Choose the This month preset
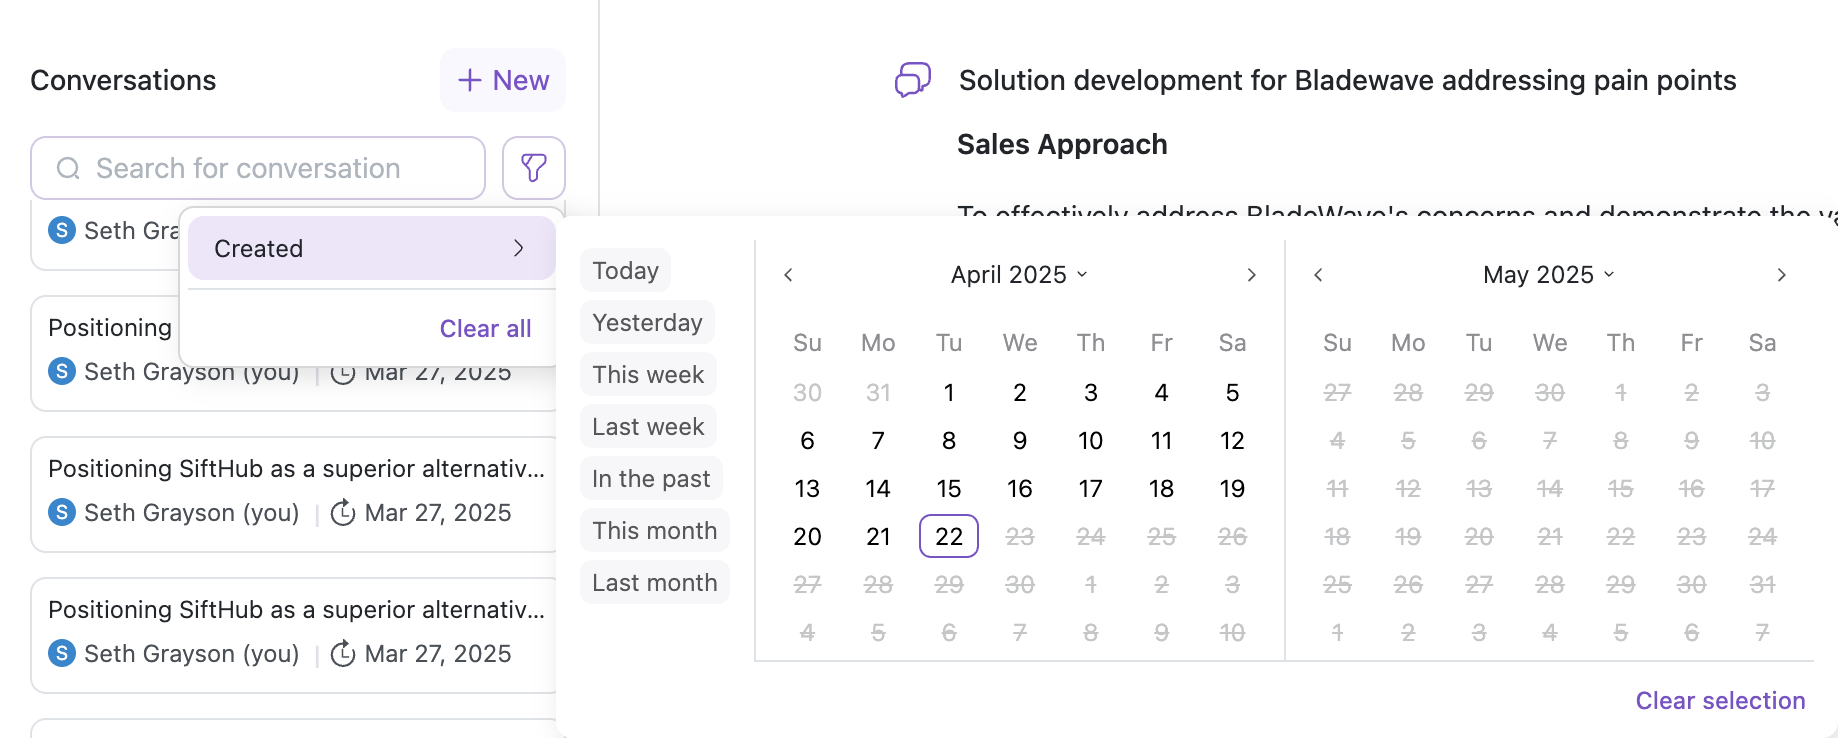Screen dimensions: 1838x738 [x=654, y=530]
